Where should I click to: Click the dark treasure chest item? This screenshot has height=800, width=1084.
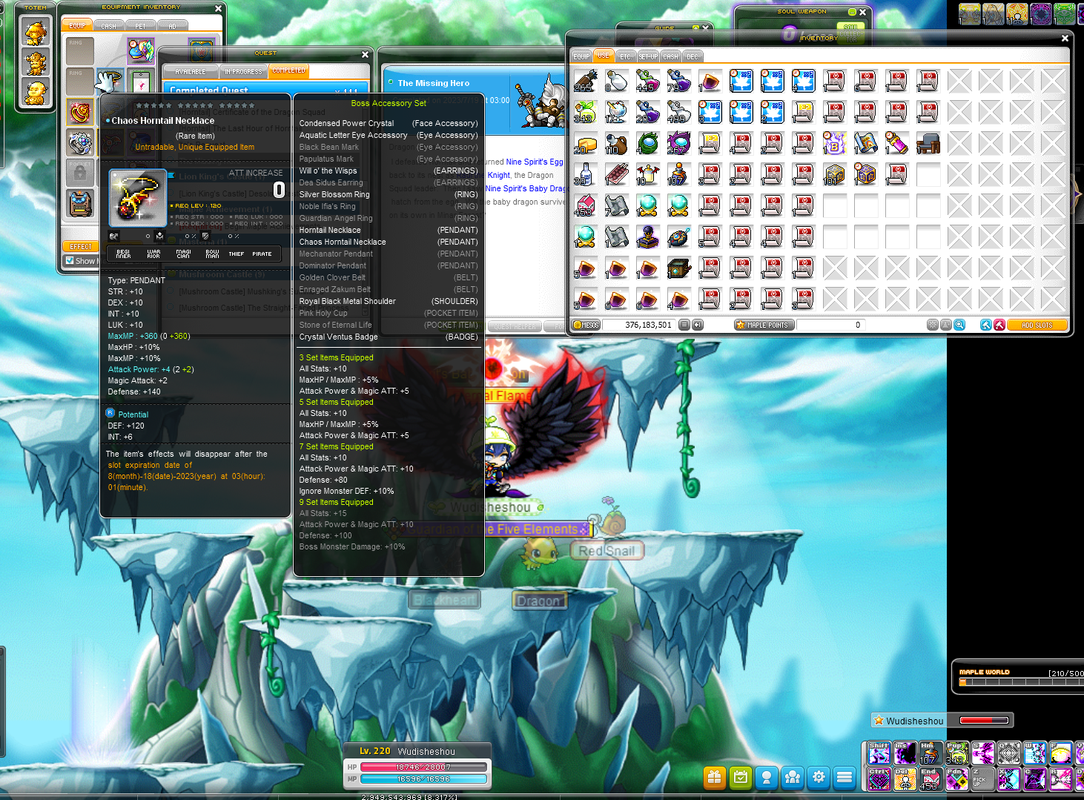(x=679, y=268)
